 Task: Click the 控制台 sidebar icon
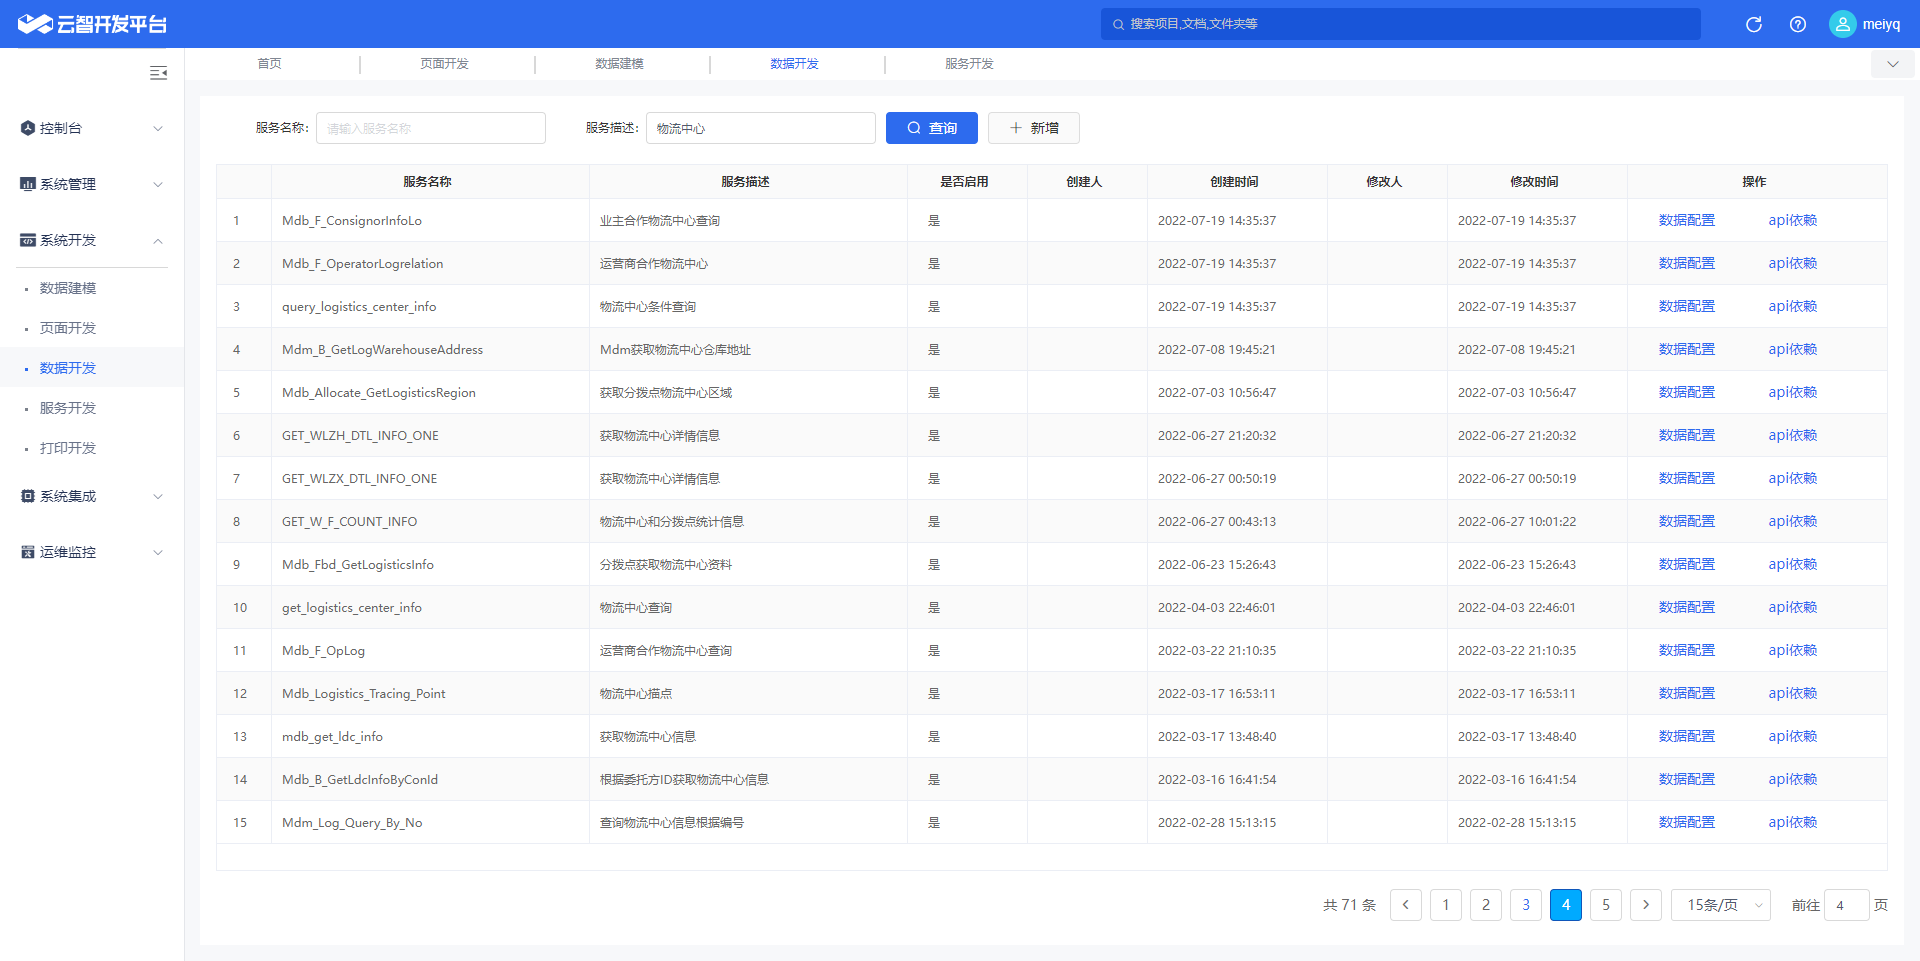pos(28,128)
